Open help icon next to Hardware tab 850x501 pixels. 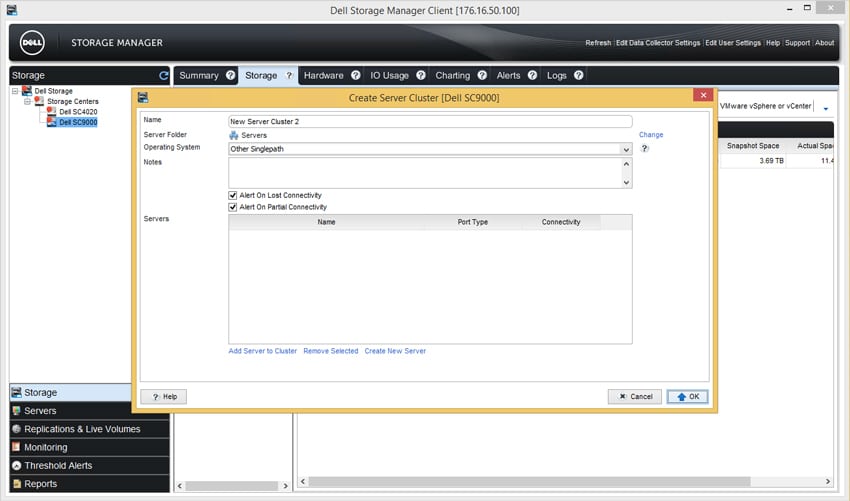pos(356,75)
